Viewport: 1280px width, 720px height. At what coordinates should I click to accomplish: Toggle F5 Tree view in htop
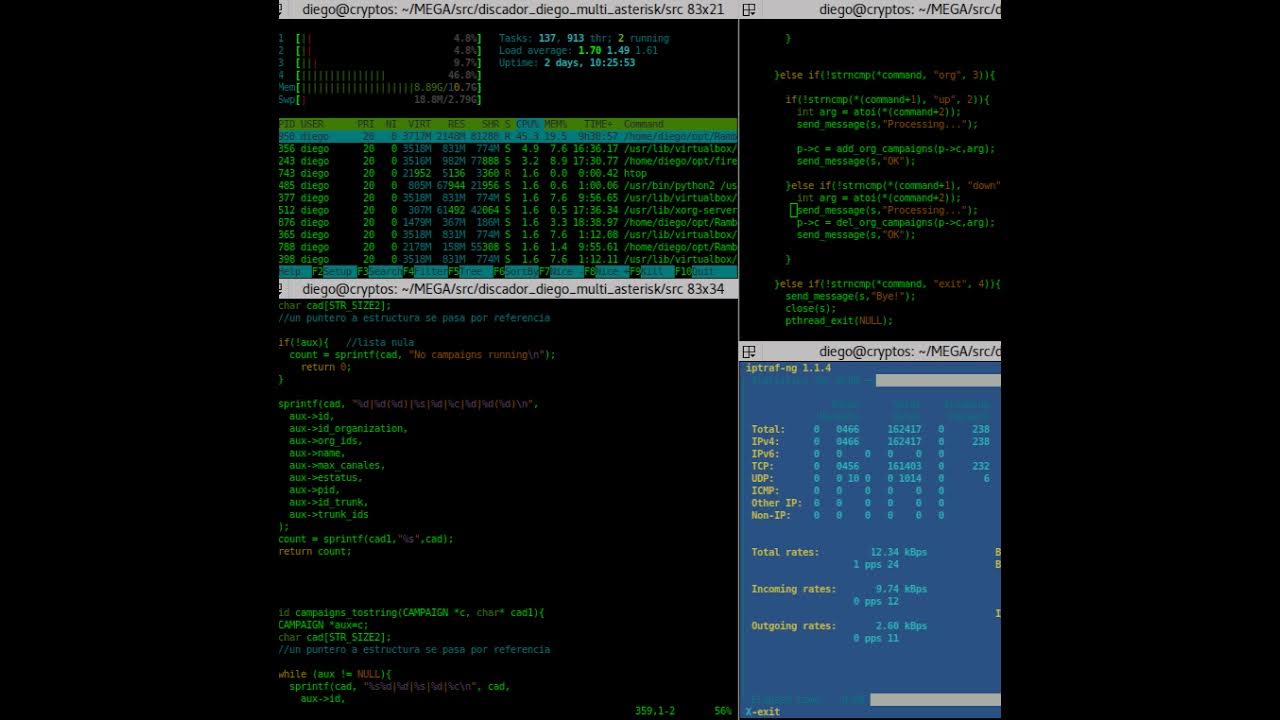point(469,271)
